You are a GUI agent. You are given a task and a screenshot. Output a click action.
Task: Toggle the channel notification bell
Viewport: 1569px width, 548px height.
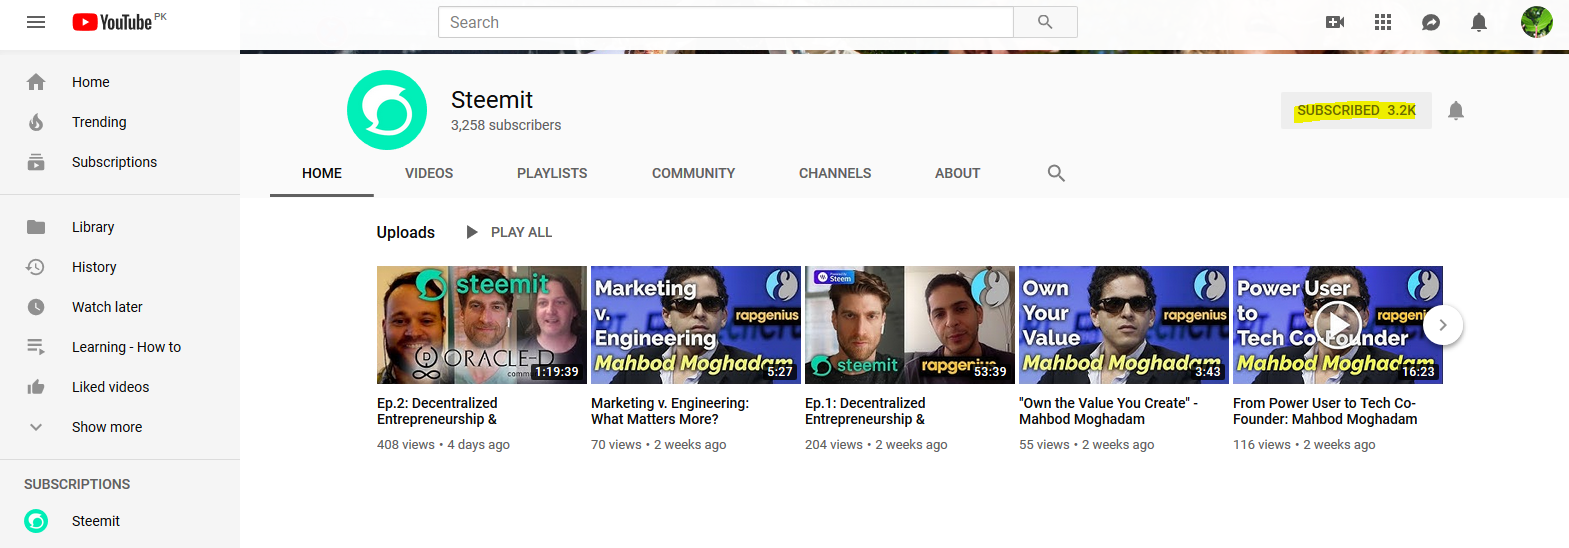[x=1456, y=110]
